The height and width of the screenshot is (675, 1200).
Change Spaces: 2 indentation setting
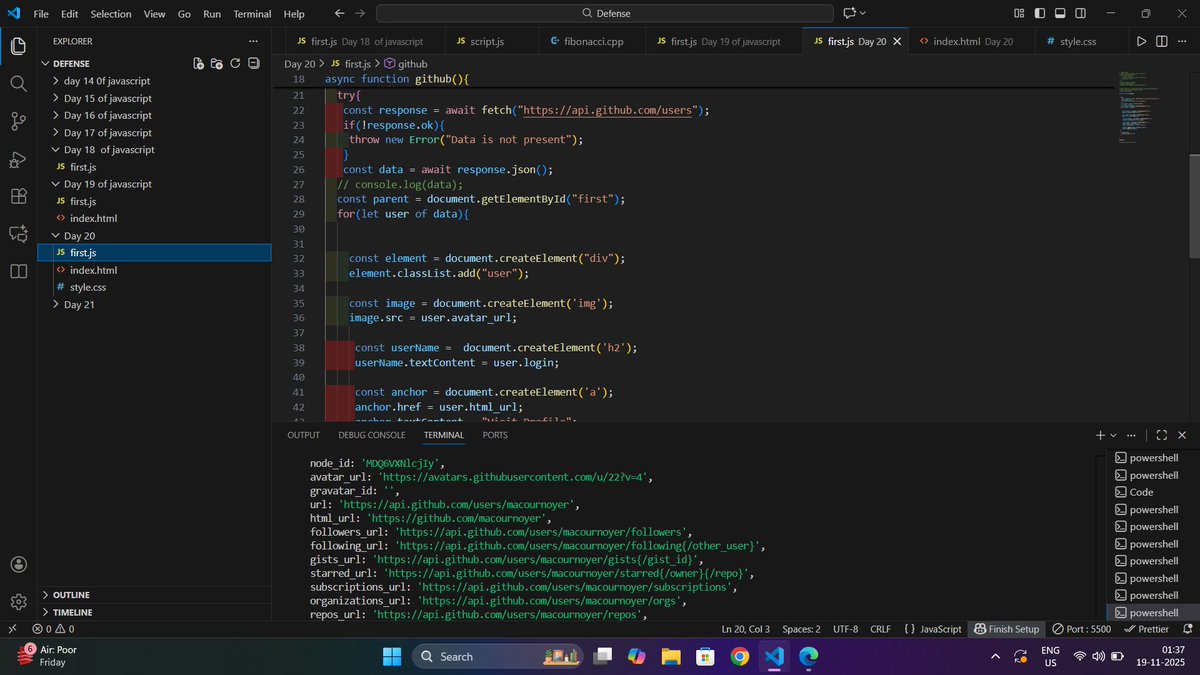(801, 629)
